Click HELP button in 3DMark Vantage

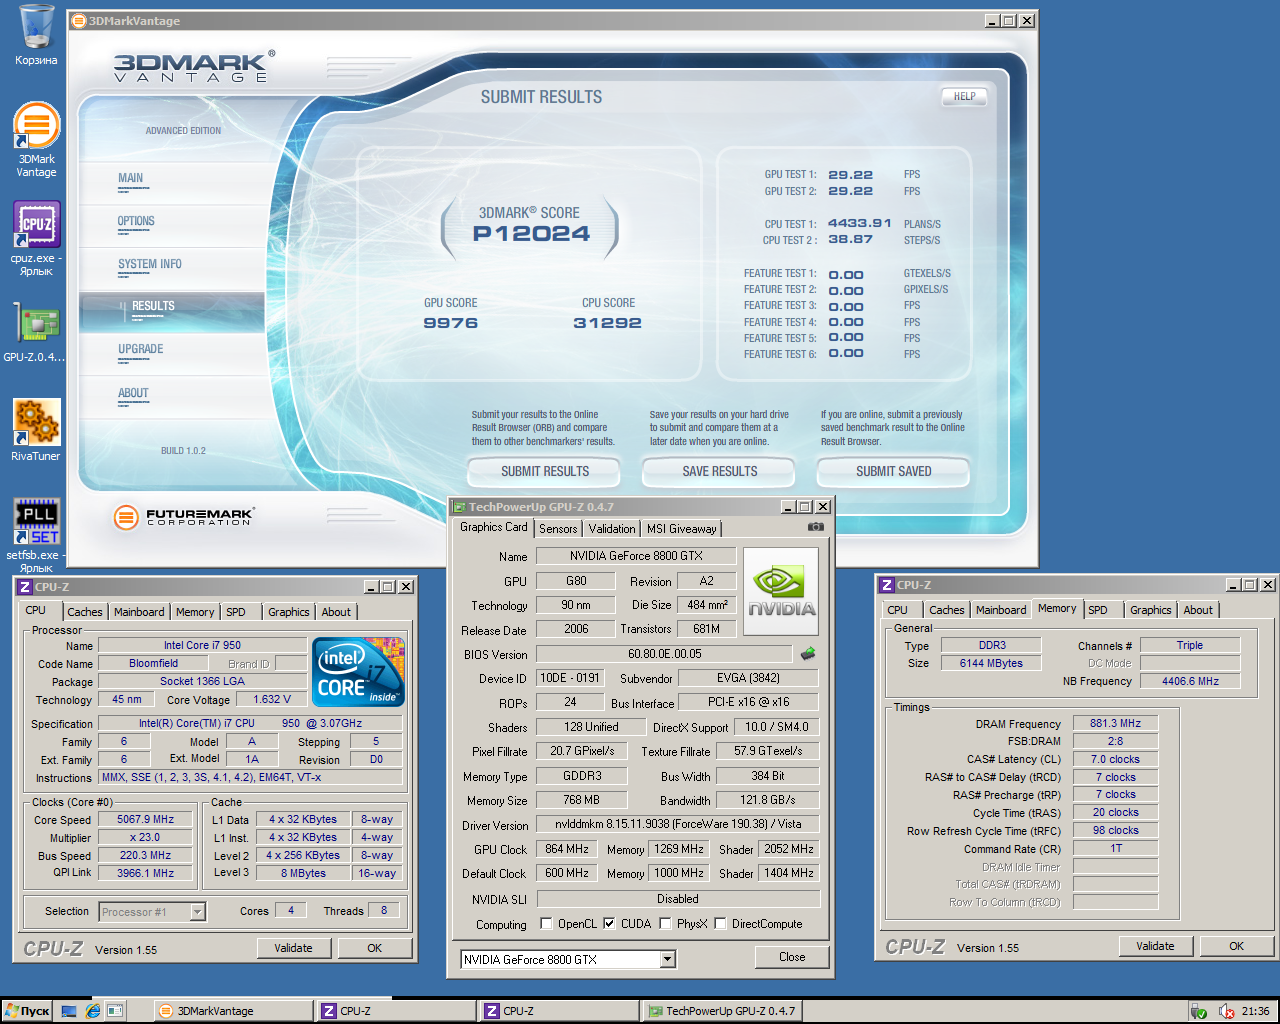coord(964,97)
